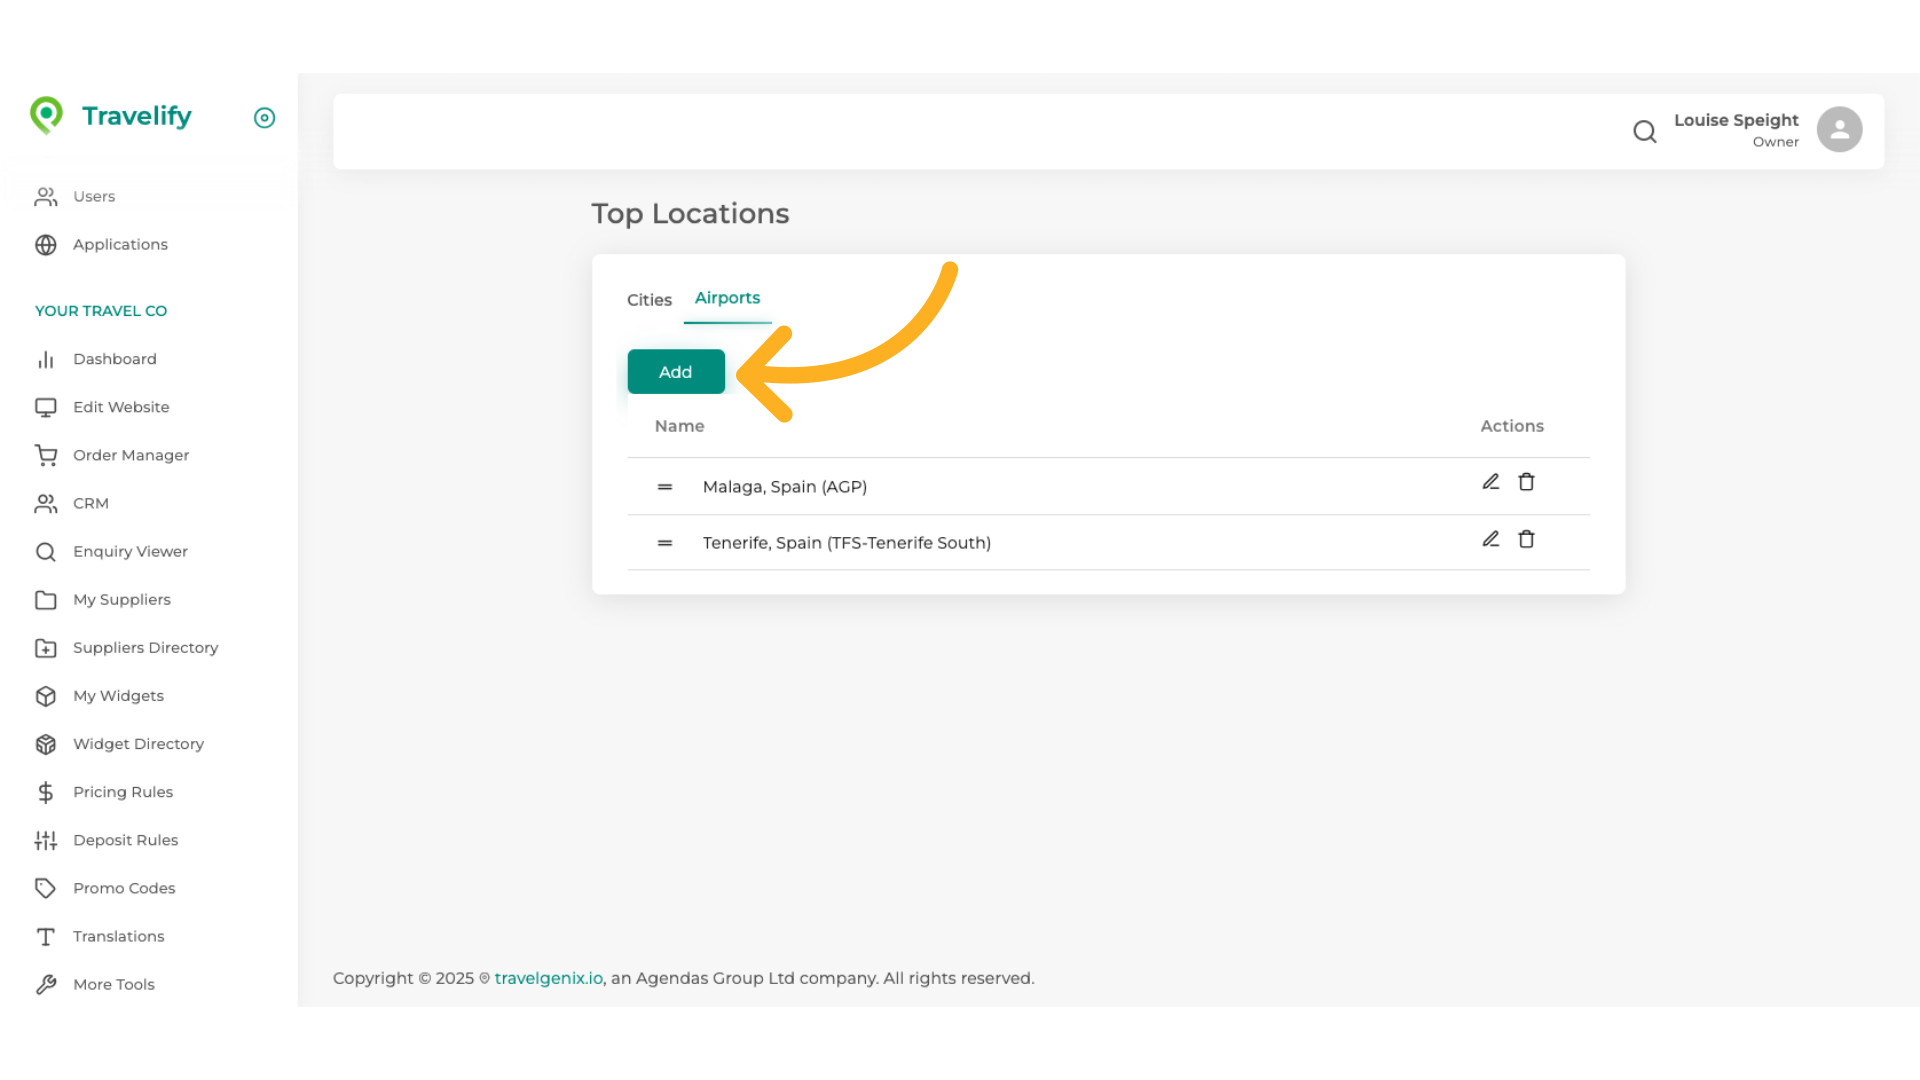Edit the Tenerife South airport entry
Viewport: 1920px width, 1080px height.
1490,539
